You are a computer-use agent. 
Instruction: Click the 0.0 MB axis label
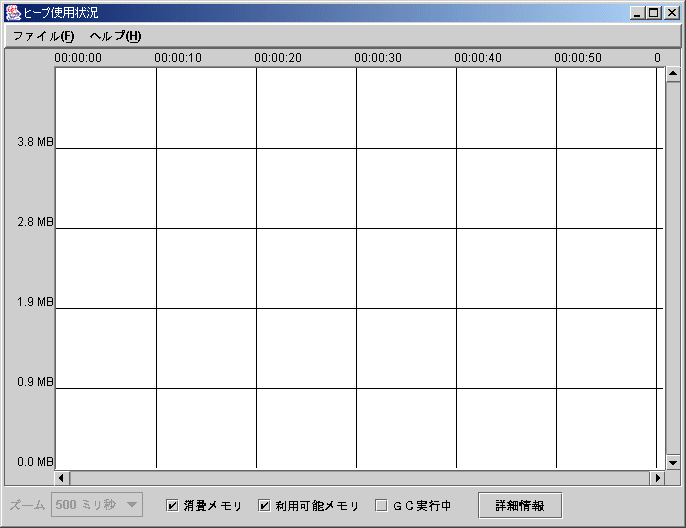[x=35, y=462]
